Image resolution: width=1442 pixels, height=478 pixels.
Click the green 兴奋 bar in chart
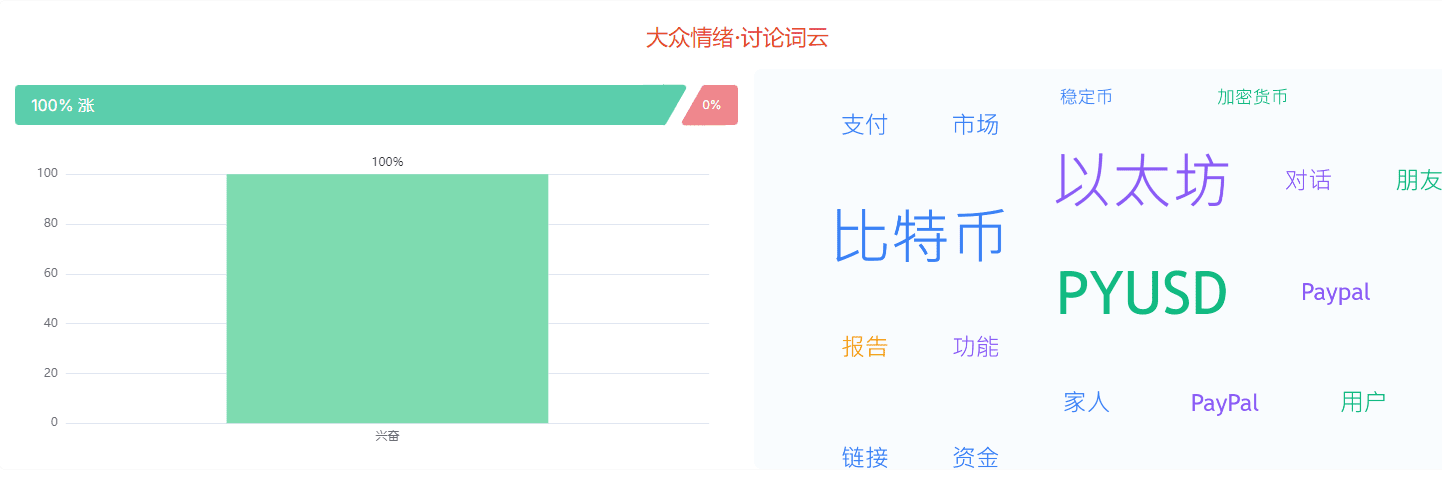click(x=387, y=298)
